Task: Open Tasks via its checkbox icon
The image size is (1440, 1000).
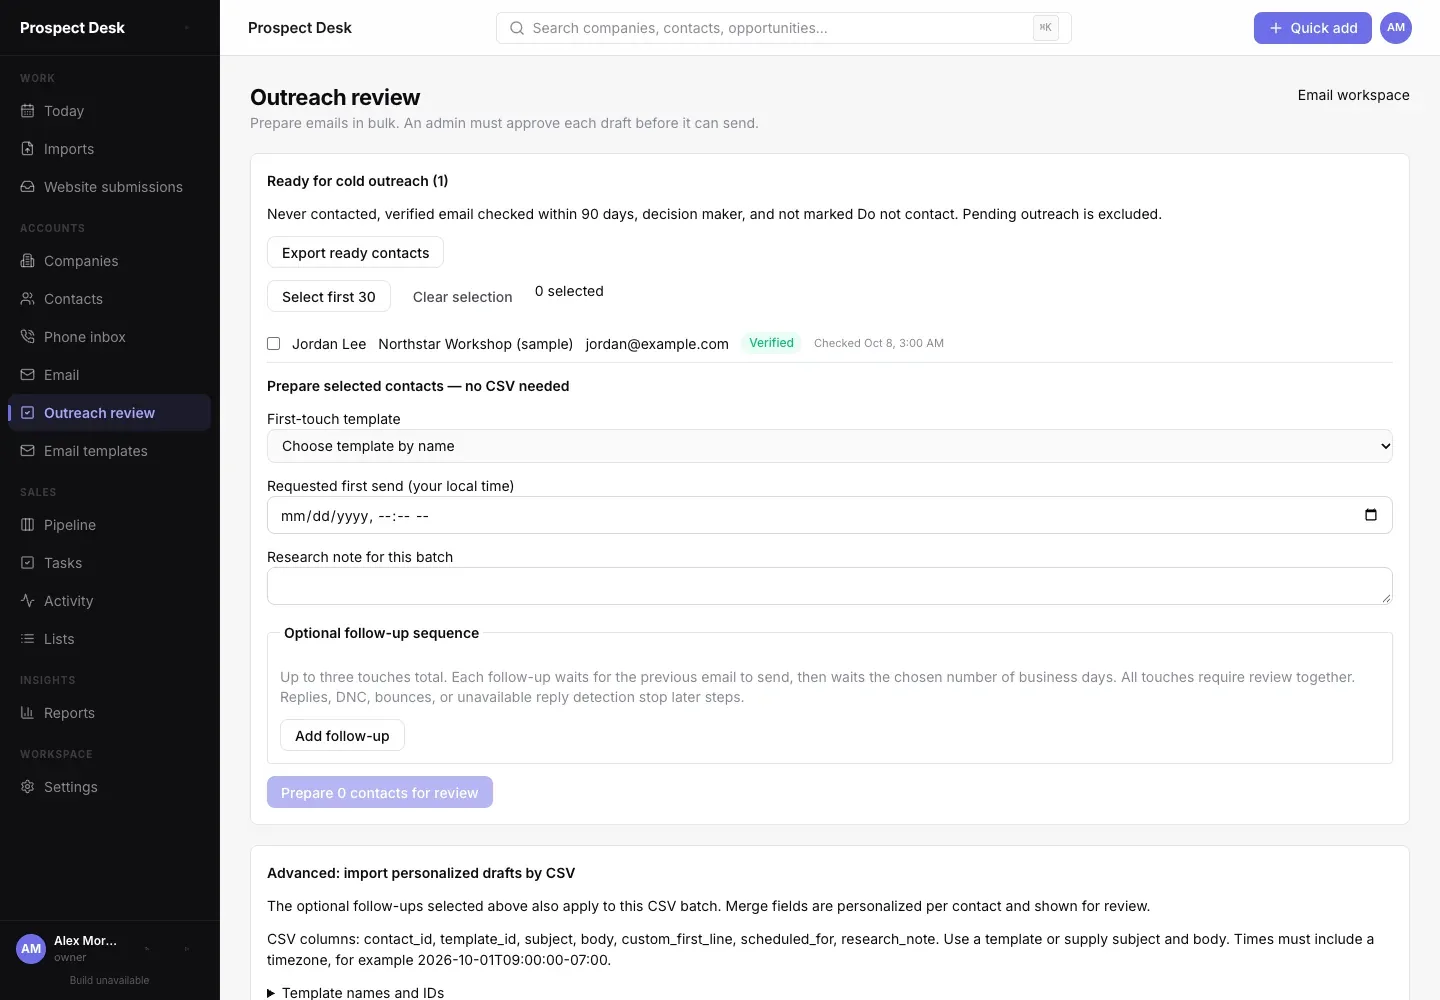Action: pyautogui.click(x=28, y=563)
